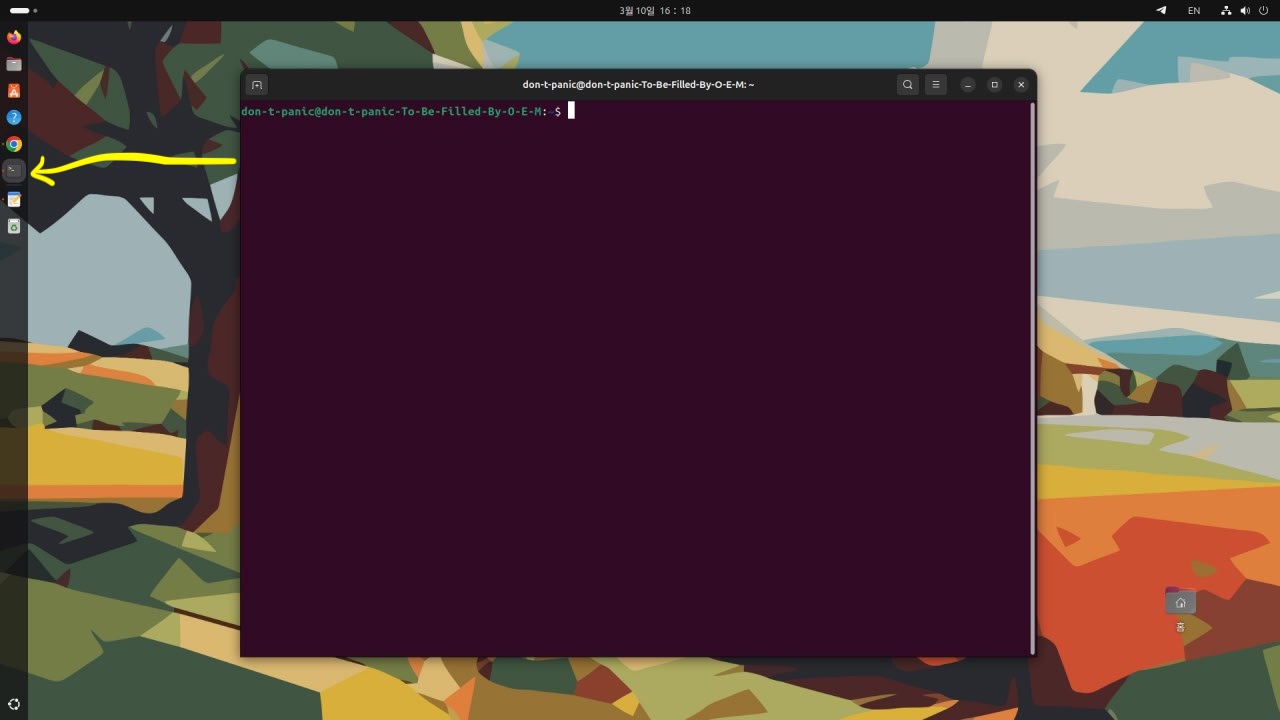Click the Activities workspace indicator
Screen dimensions: 1280x720
tap(23, 11)
